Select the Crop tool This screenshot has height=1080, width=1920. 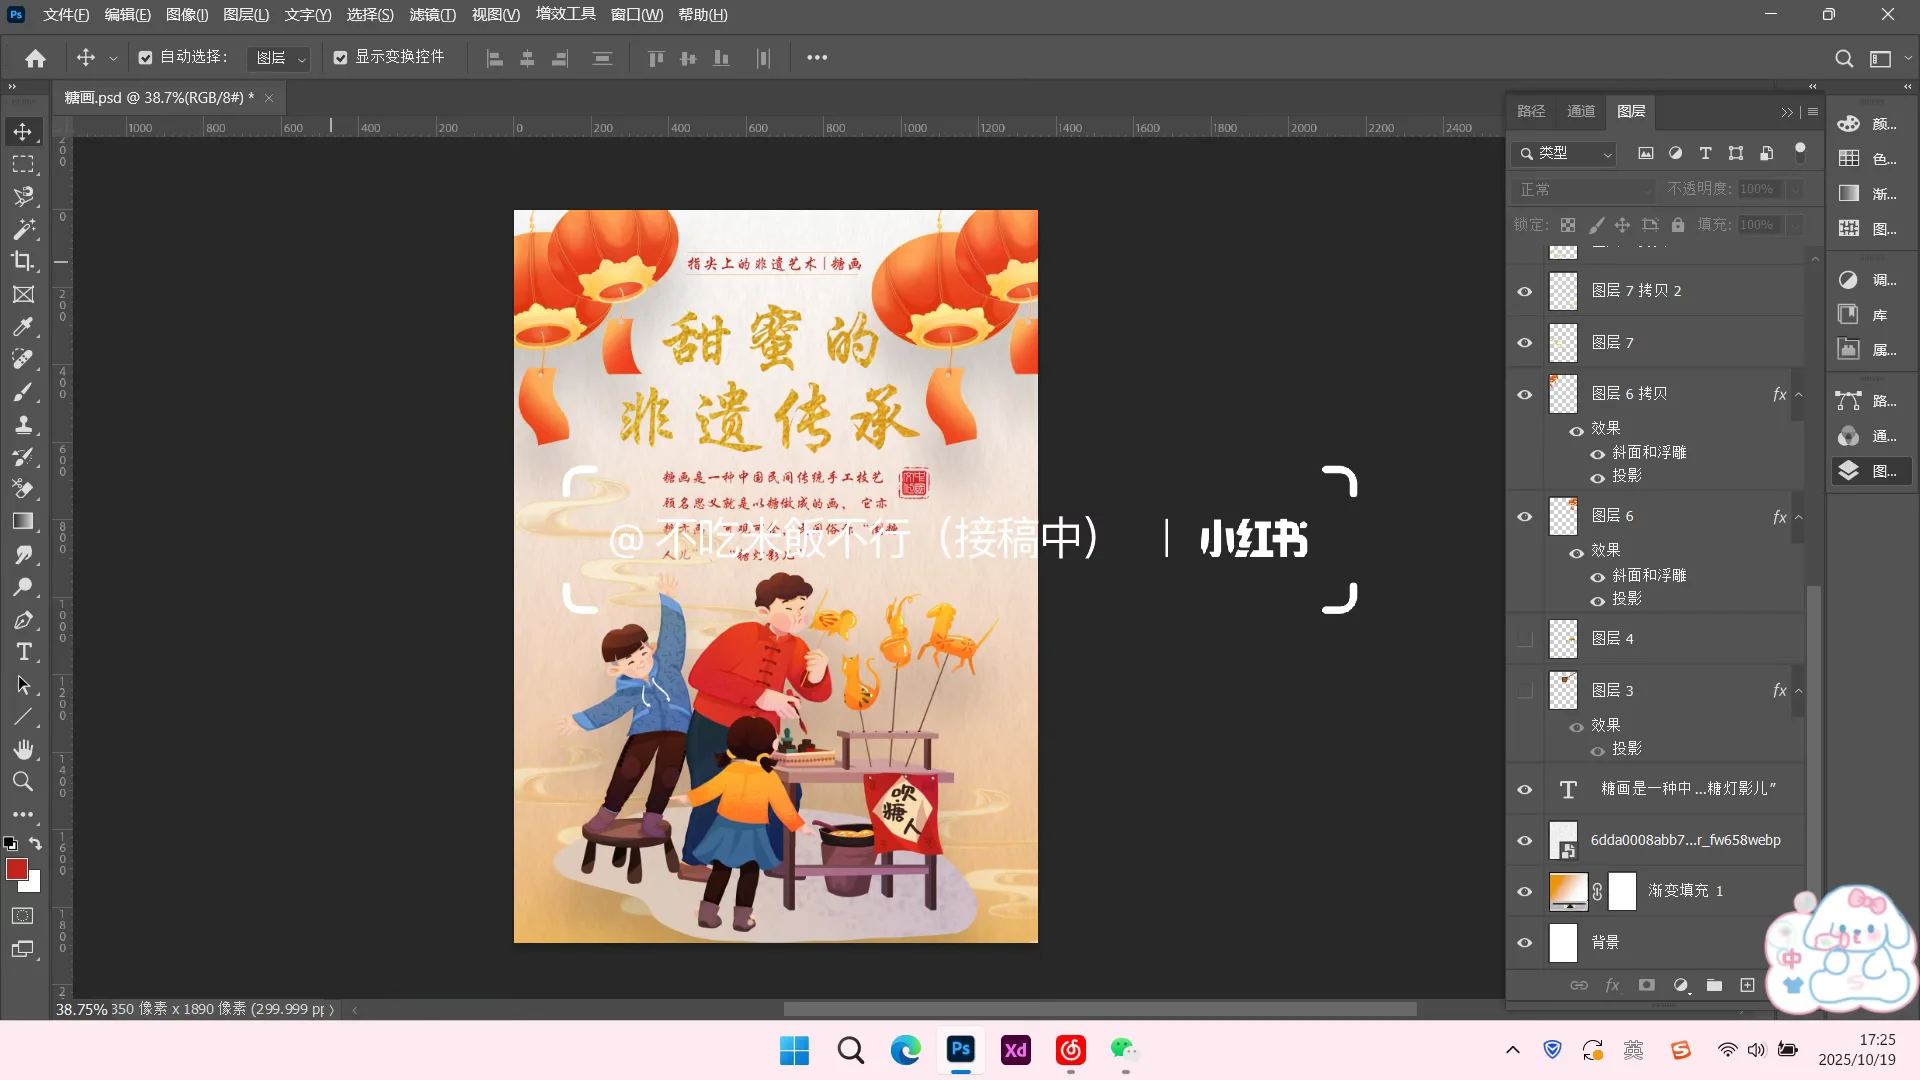click(x=24, y=261)
